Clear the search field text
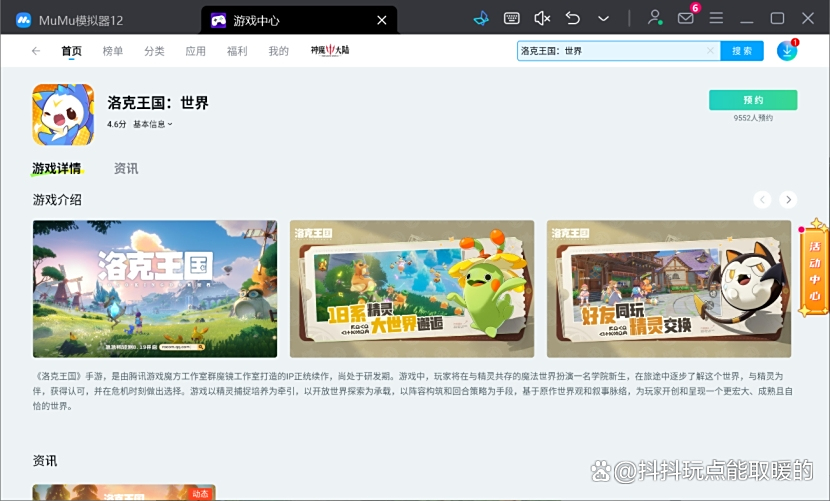830x501 pixels. click(710, 51)
